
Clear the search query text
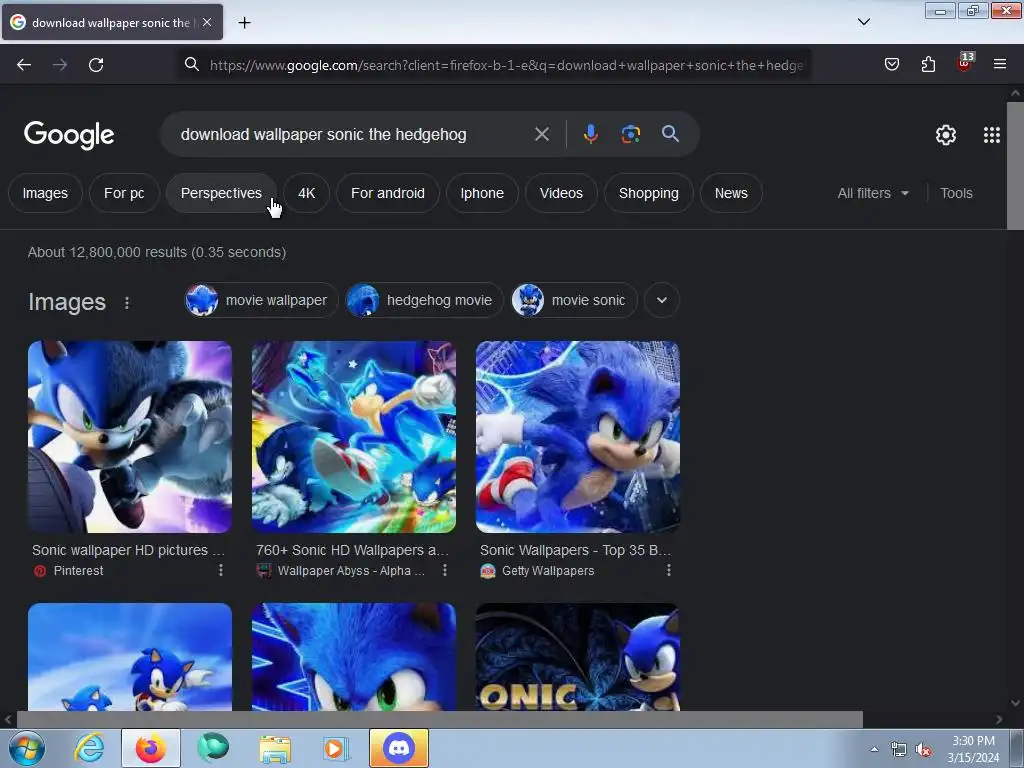pyautogui.click(x=541, y=135)
